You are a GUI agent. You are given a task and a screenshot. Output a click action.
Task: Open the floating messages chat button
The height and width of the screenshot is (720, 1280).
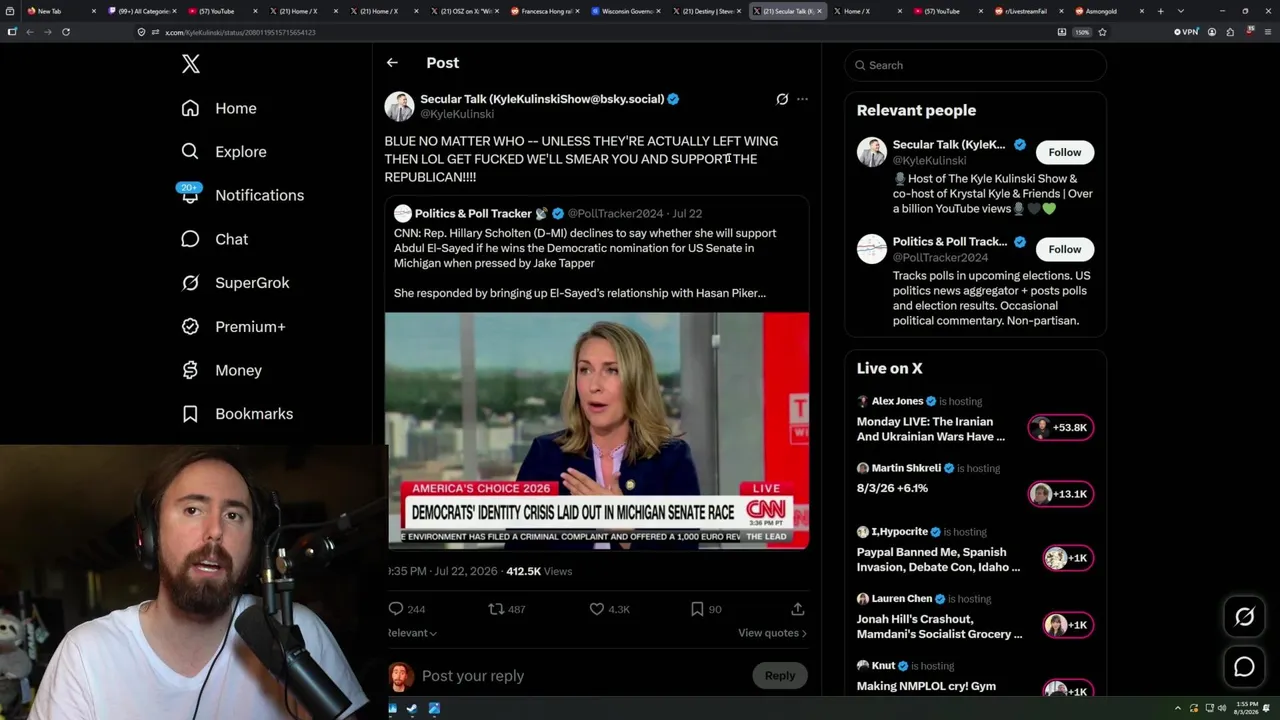(1244, 667)
